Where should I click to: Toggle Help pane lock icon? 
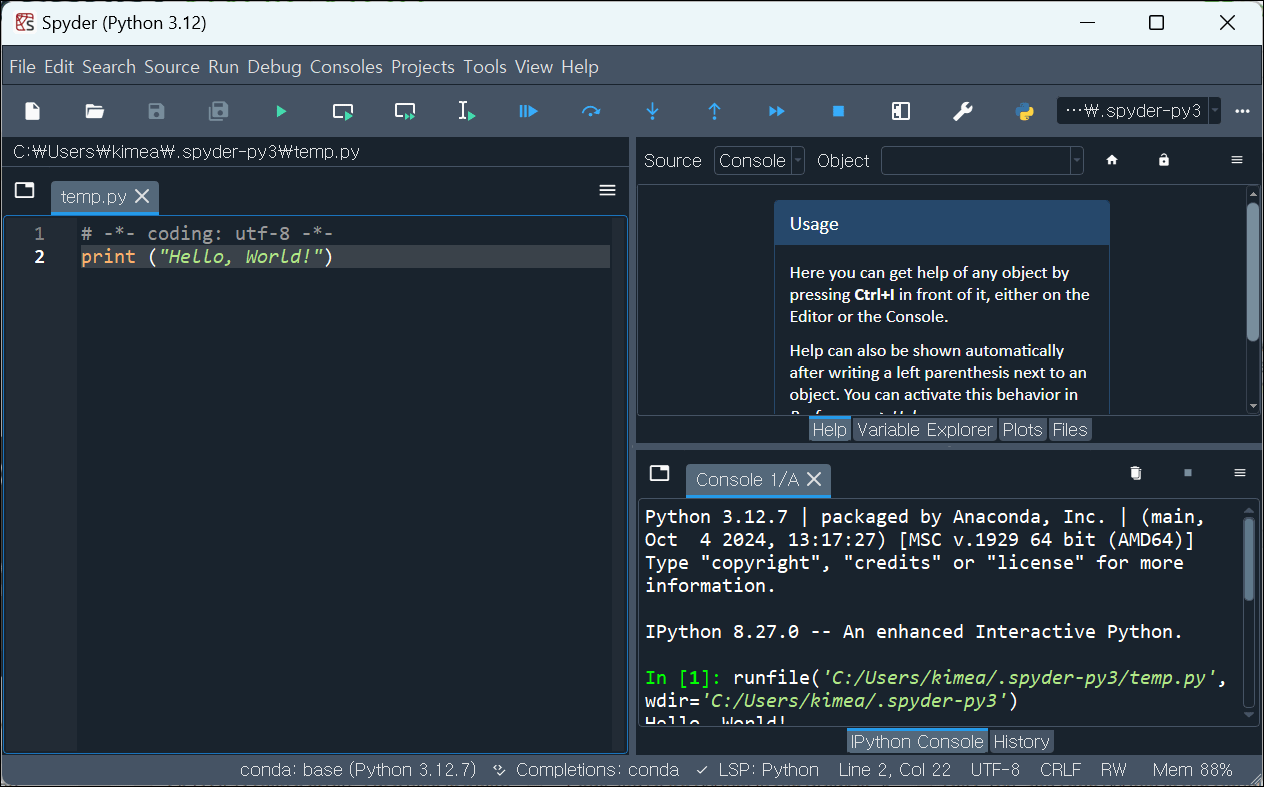(1164, 160)
